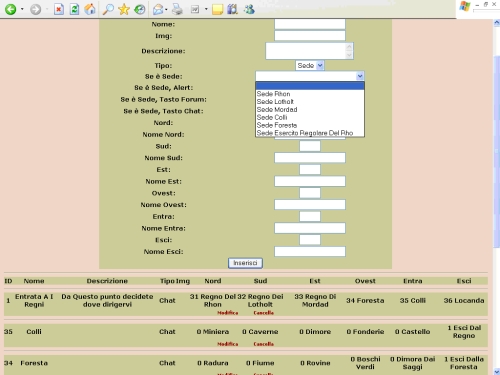The width and height of the screenshot is (500, 375).
Task: Focus the Ovest number field
Action: (x=310, y=193)
